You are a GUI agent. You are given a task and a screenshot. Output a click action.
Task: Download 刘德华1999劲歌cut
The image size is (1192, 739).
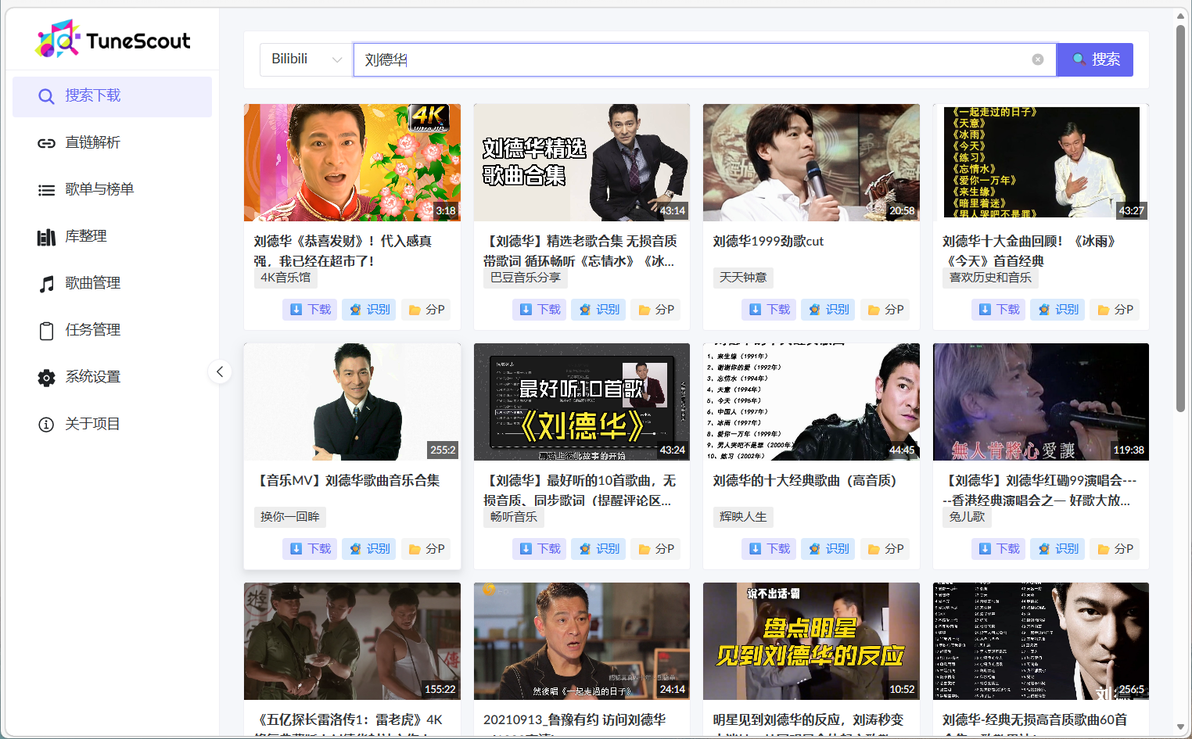tap(769, 309)
